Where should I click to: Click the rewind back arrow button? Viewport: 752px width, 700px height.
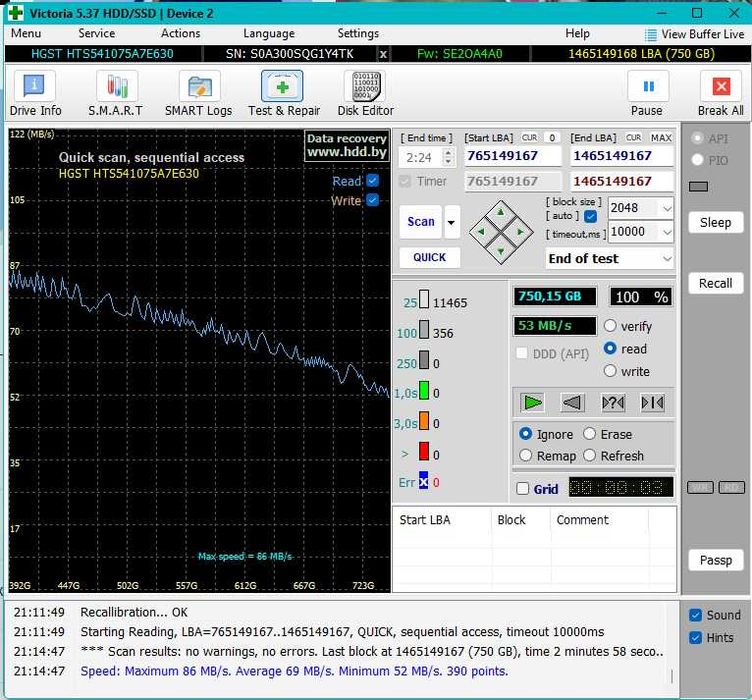(x=572, y=402)
